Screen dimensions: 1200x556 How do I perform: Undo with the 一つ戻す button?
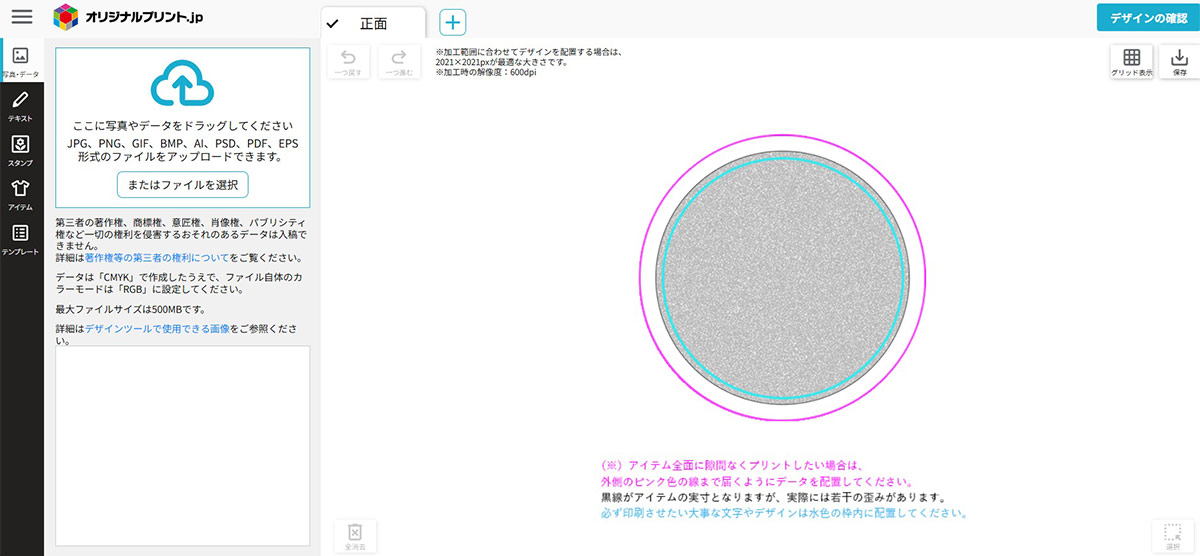point(348,63)
